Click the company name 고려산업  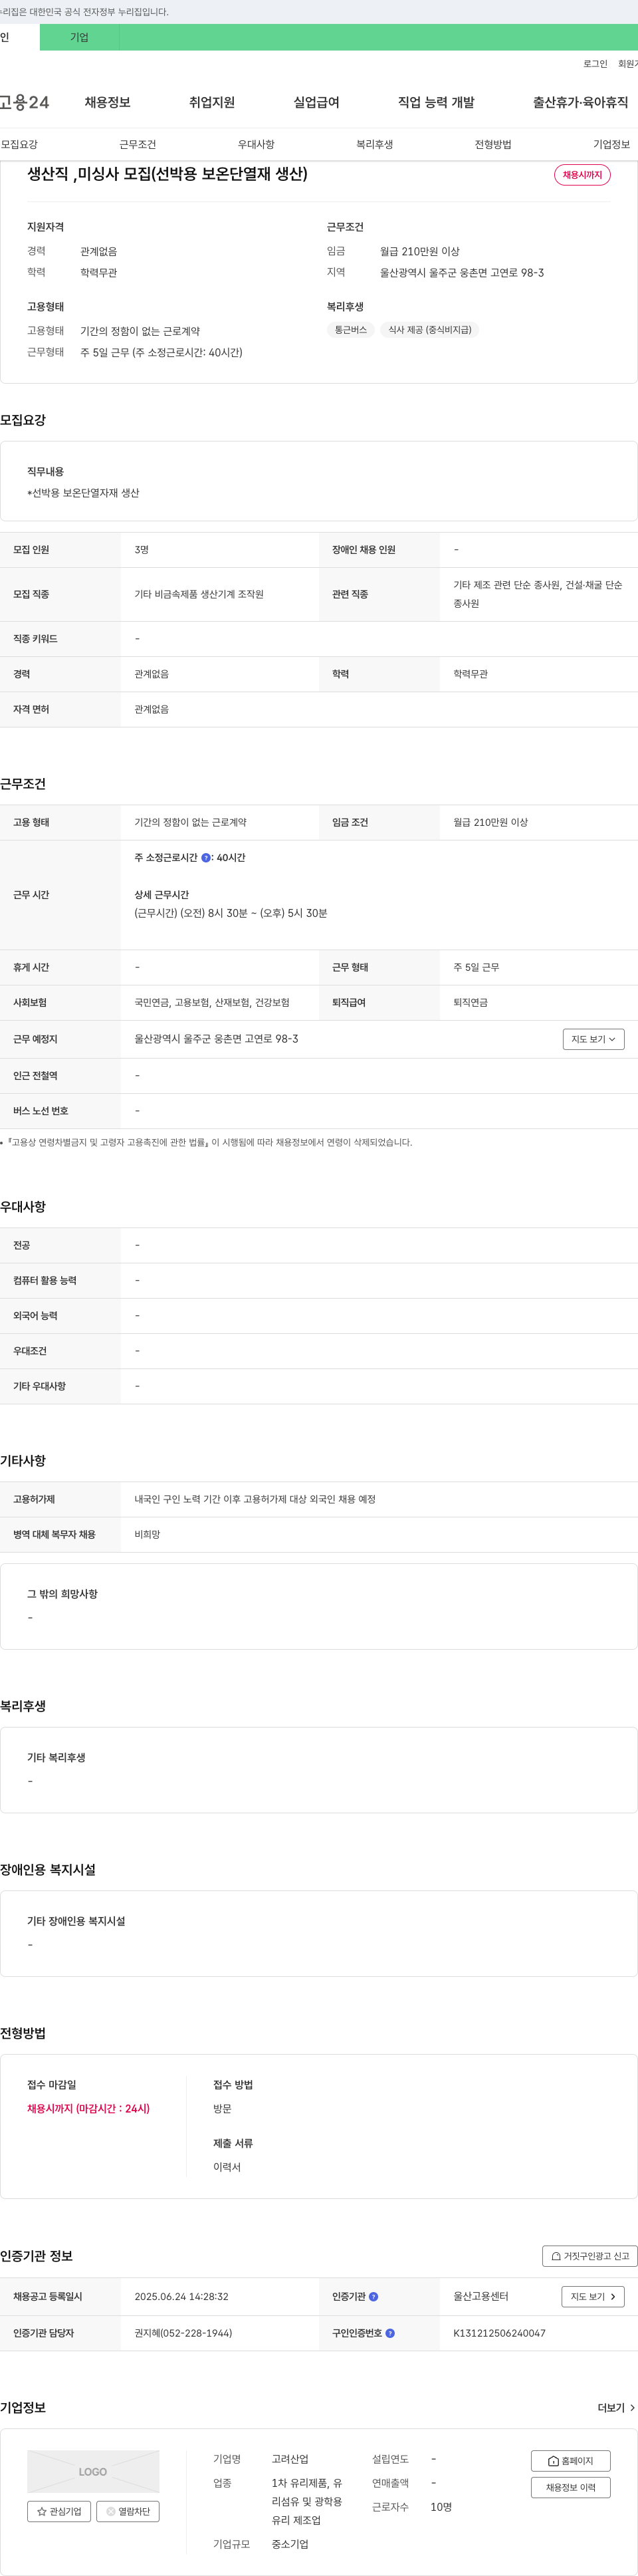[290, 2459]
